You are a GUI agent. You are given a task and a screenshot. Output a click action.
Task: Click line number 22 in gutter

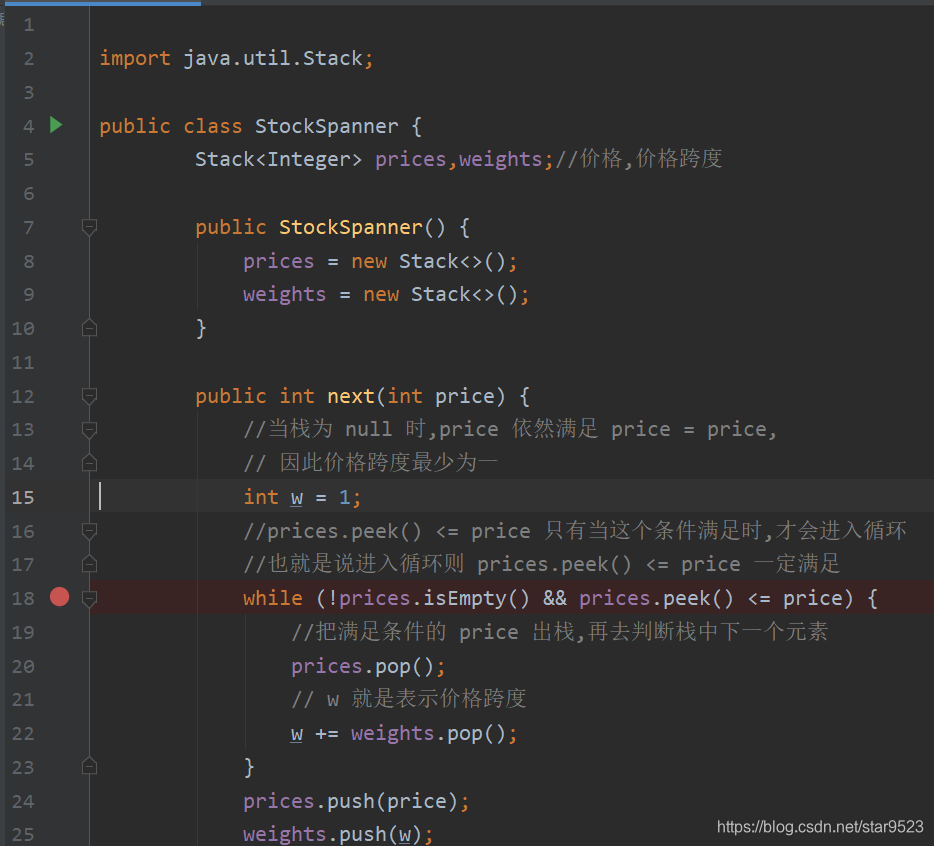tap(23, 733)
